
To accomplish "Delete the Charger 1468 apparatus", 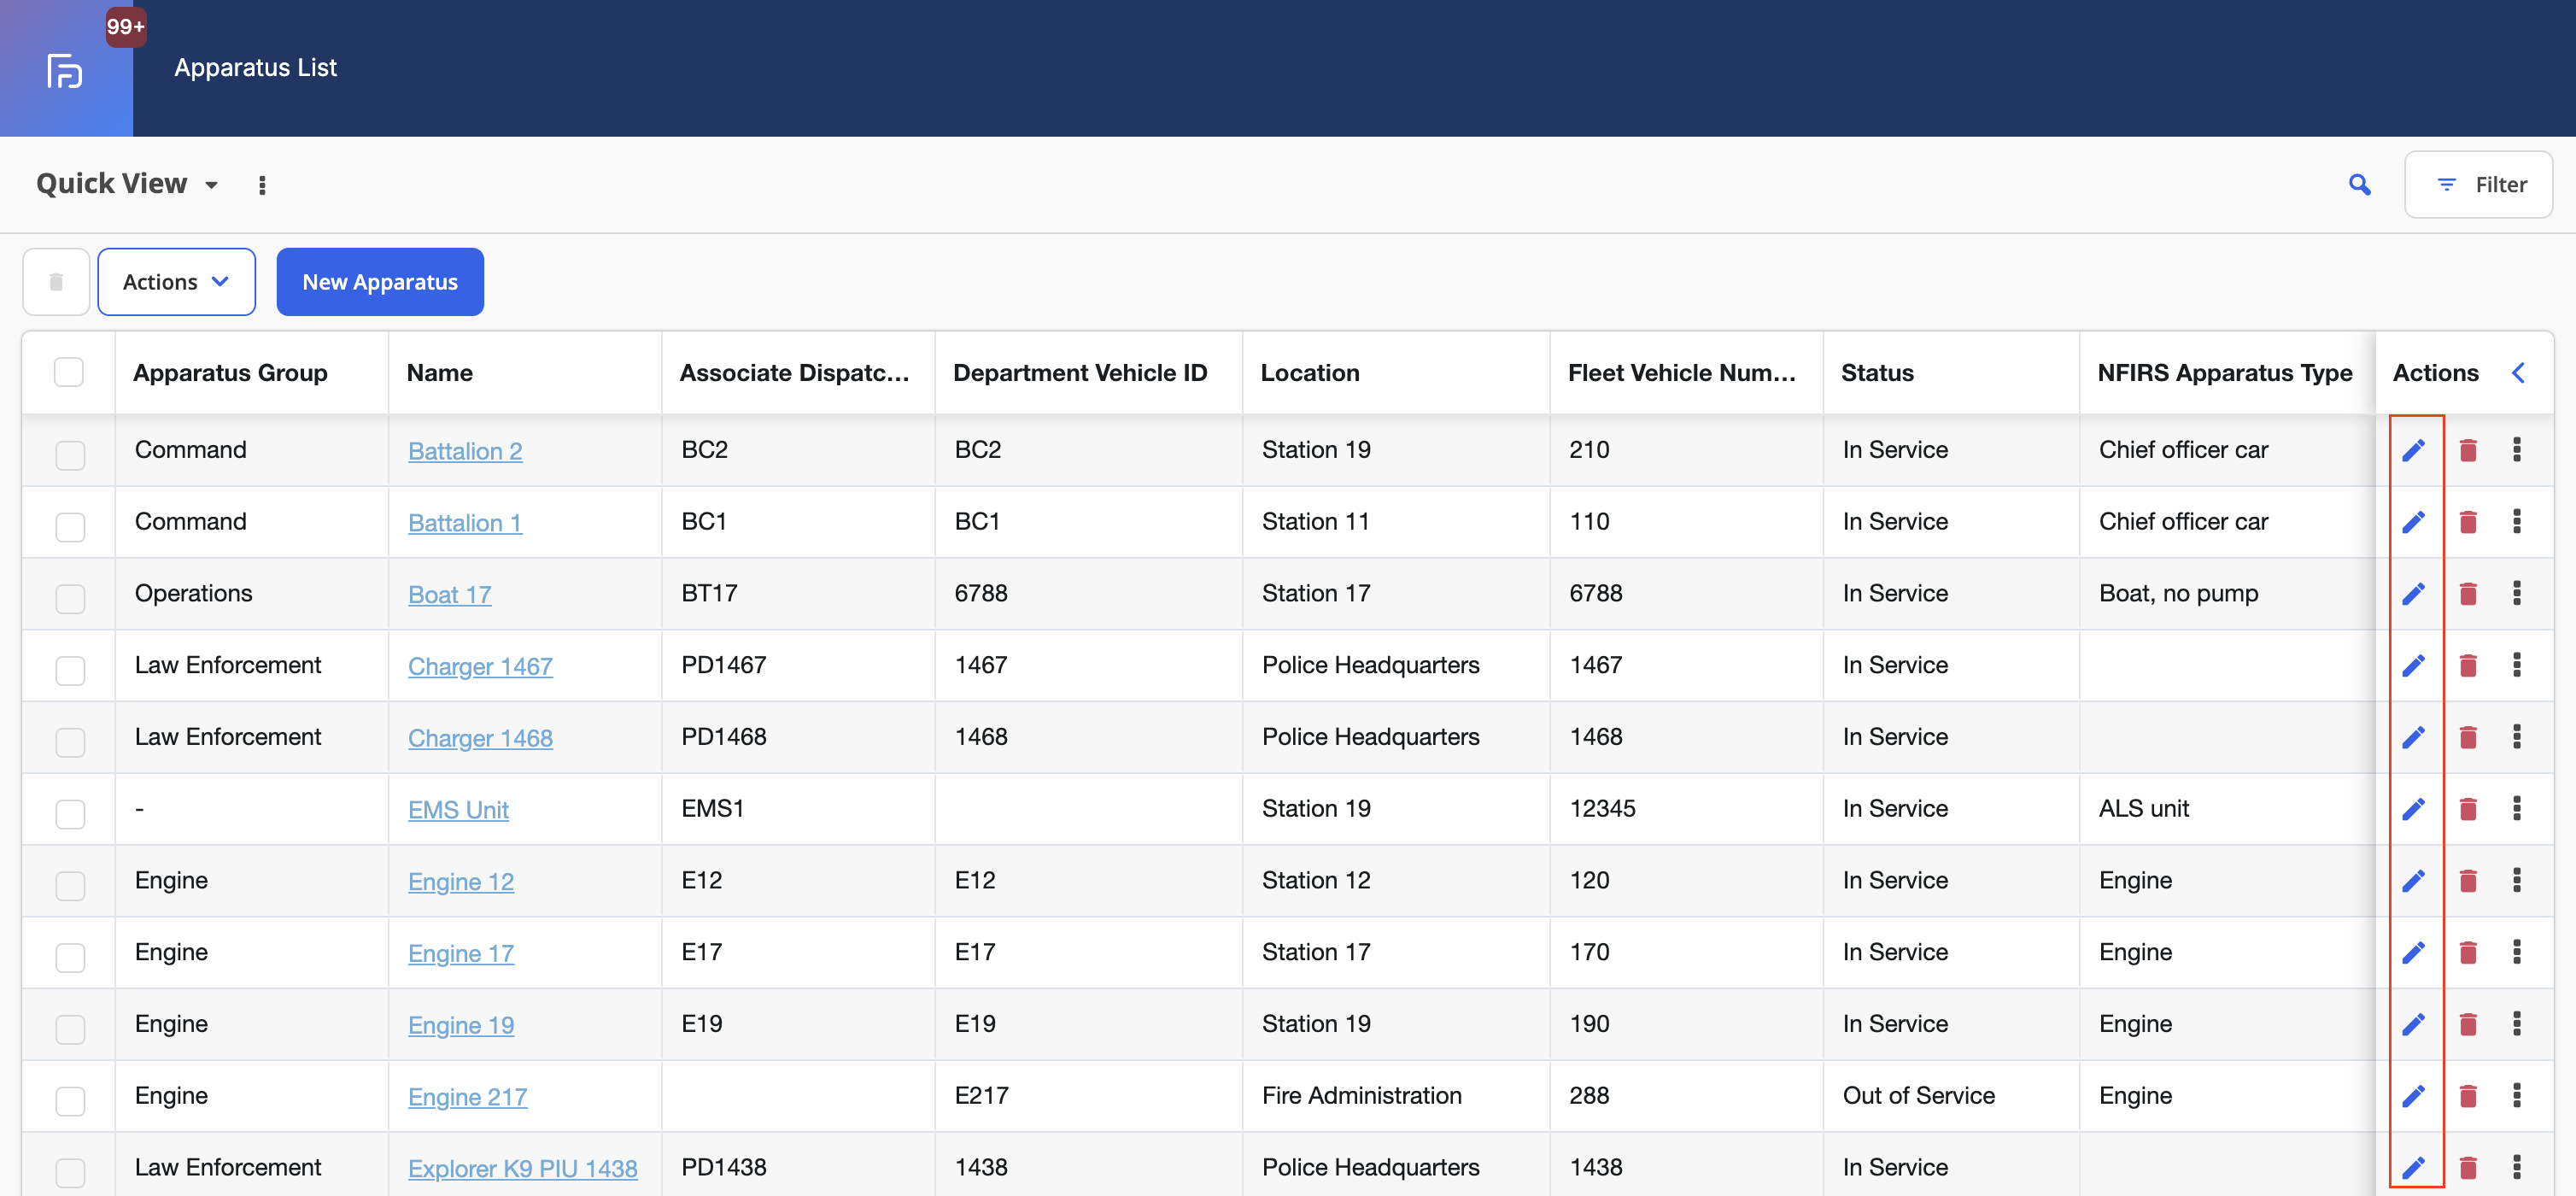I will 2467,737.
